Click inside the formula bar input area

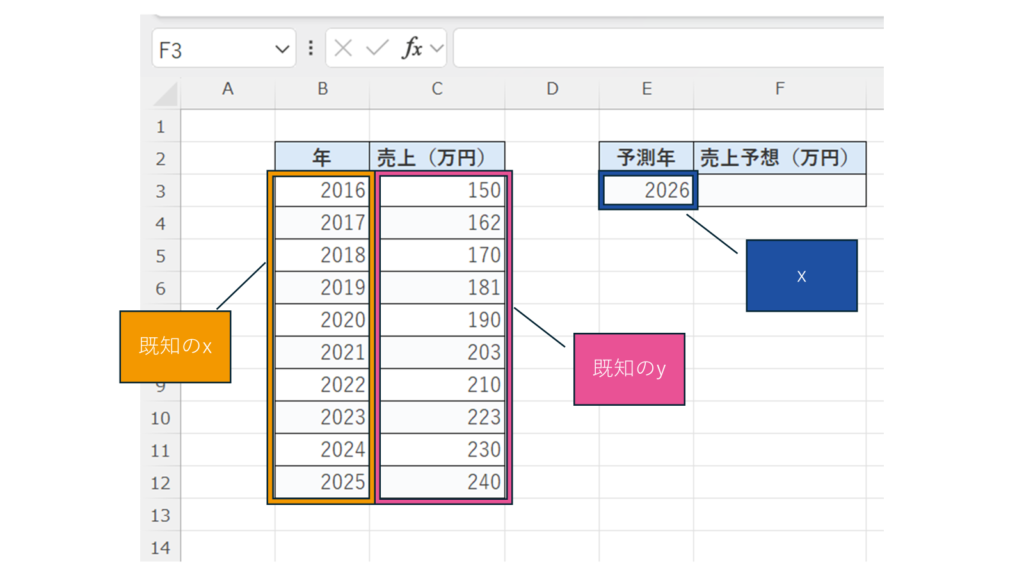click(660, 49)
